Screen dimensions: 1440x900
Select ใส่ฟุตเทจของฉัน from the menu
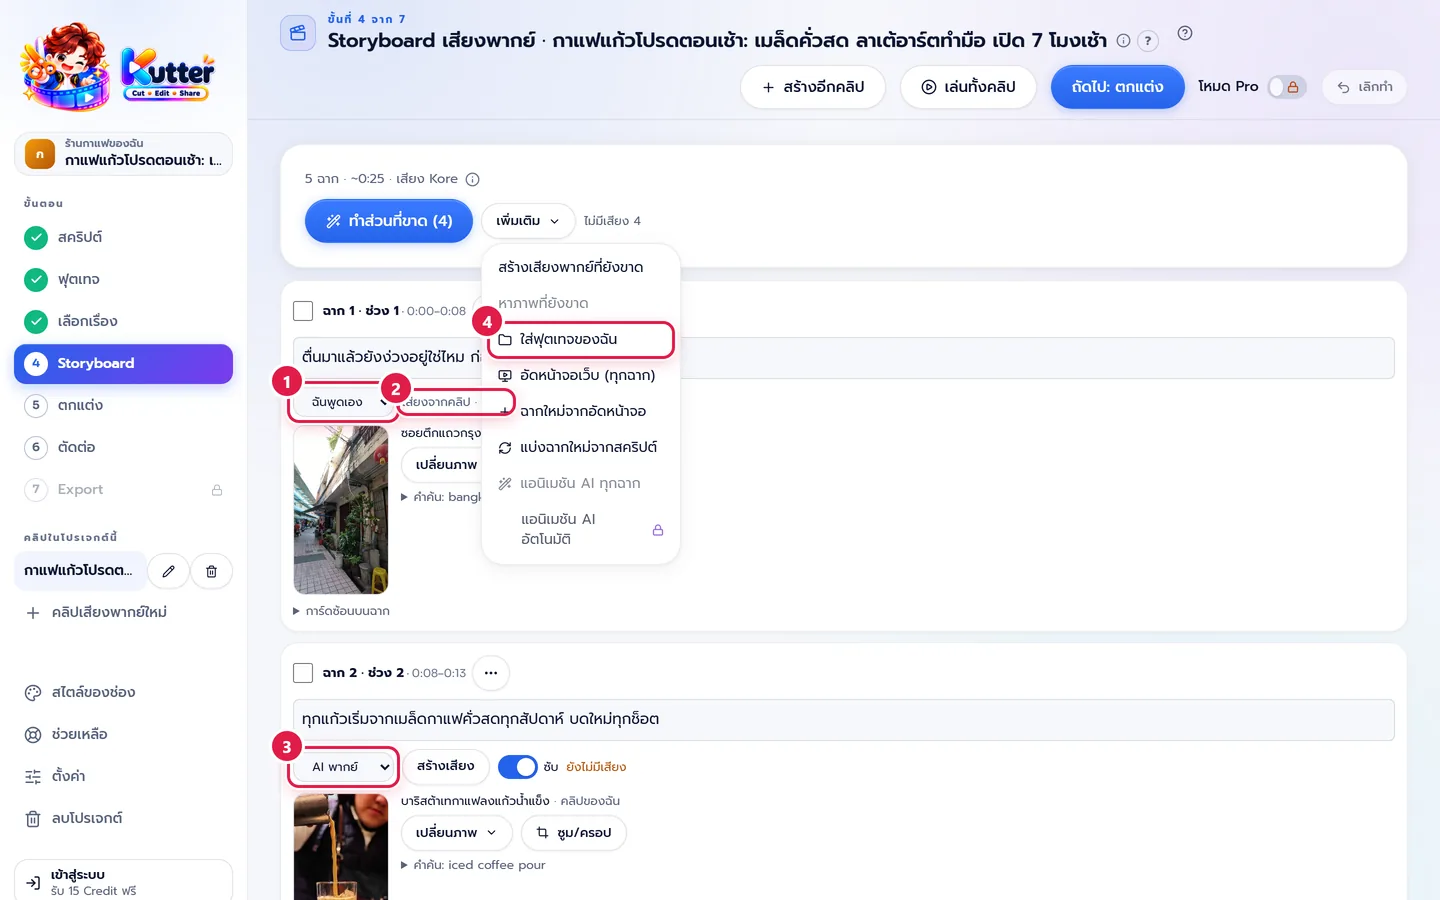pyautogui.click(x=581, y=339)
